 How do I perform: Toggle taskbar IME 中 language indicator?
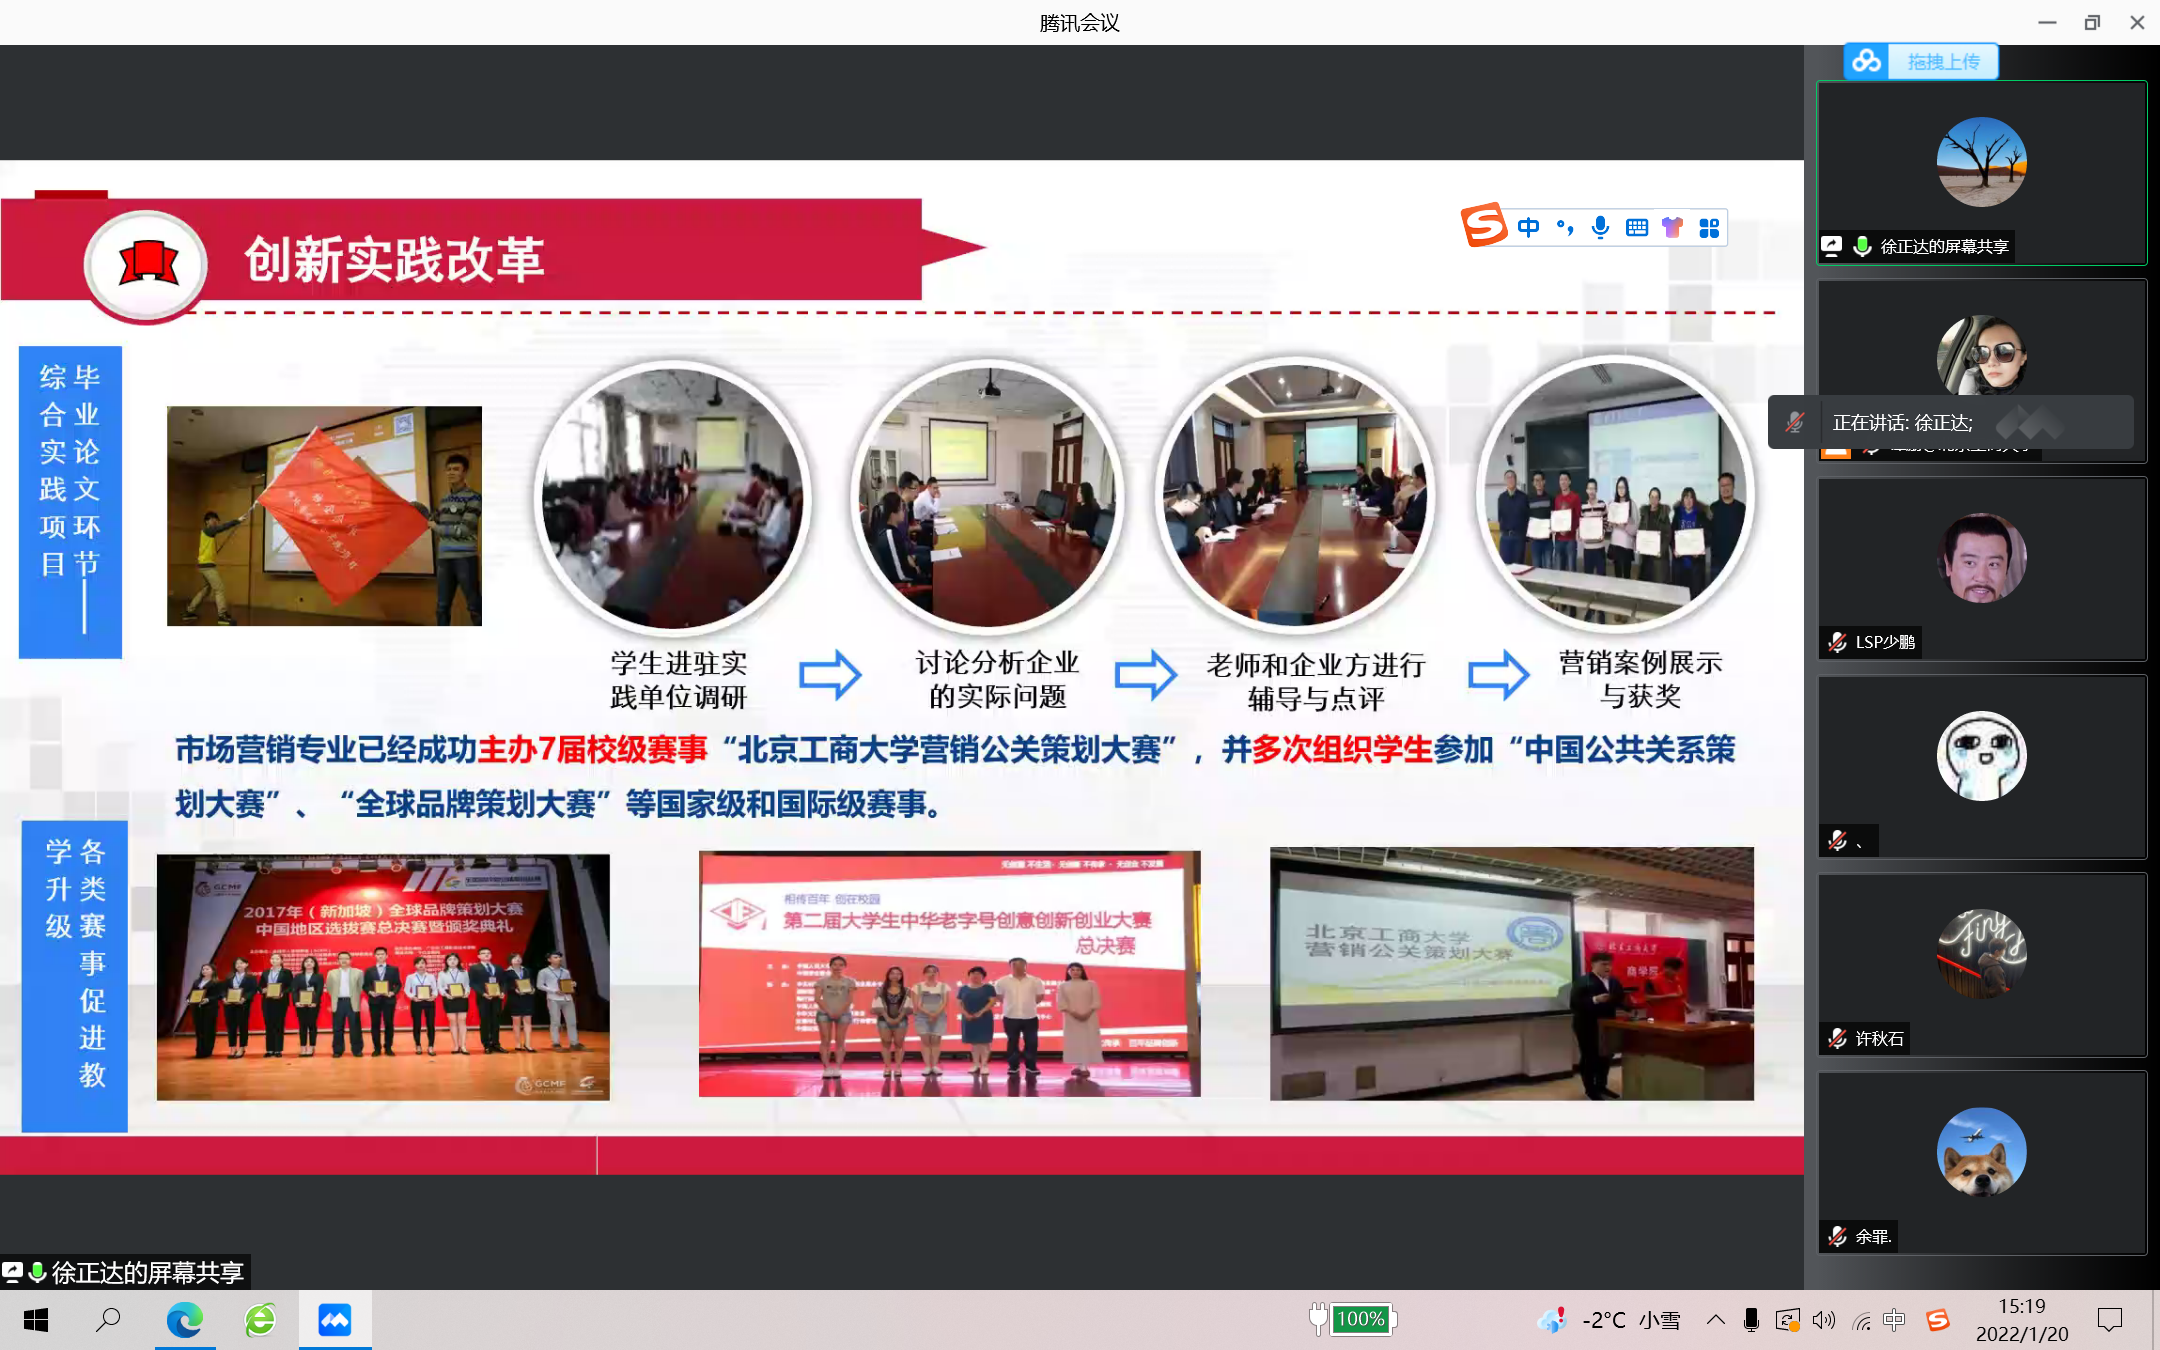coord(1894,1320)
